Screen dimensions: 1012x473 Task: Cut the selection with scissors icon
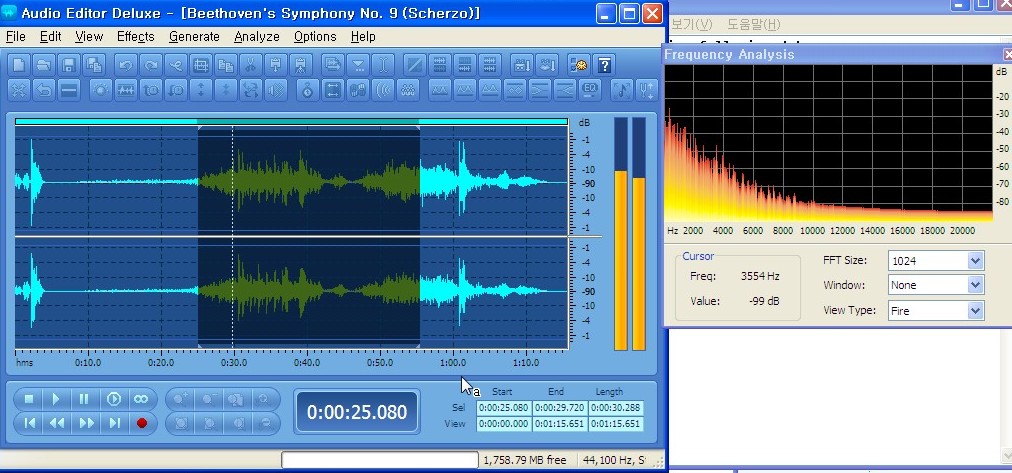[250, 65]
